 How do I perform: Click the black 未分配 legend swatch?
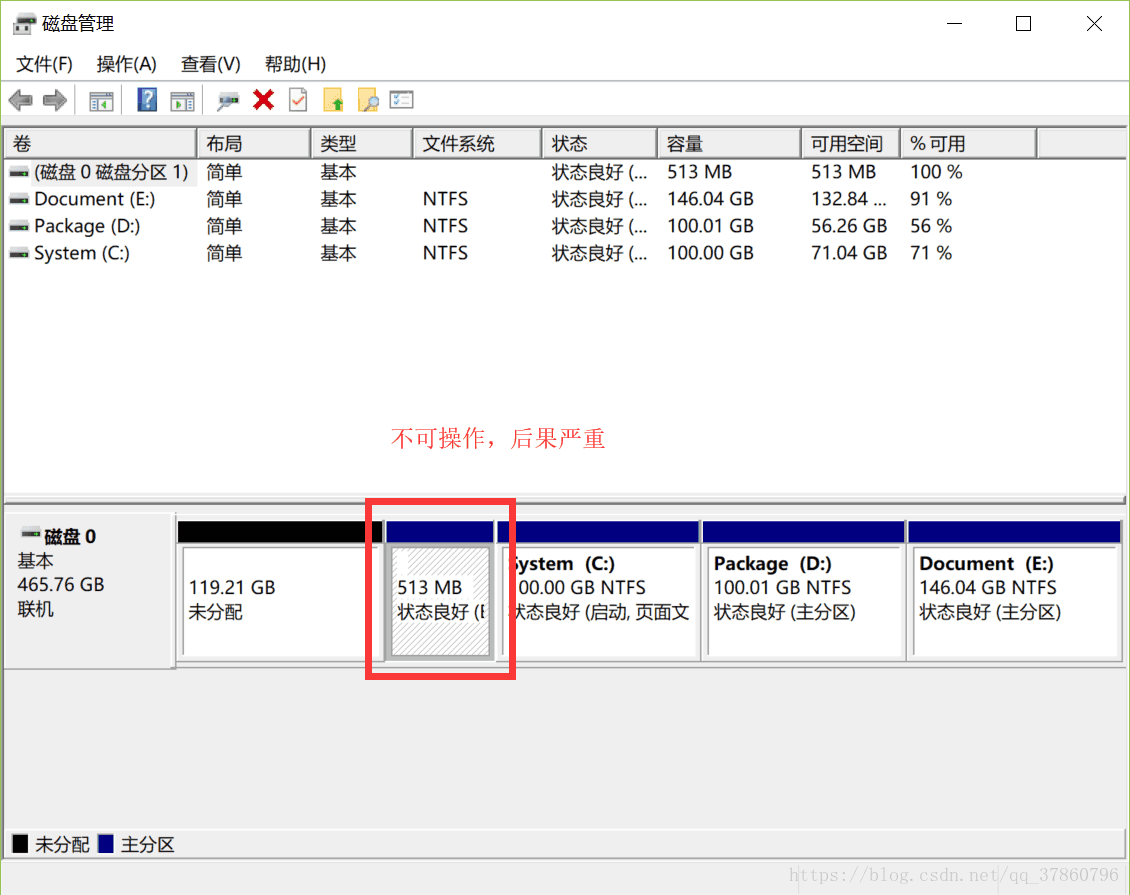(20, 844)
